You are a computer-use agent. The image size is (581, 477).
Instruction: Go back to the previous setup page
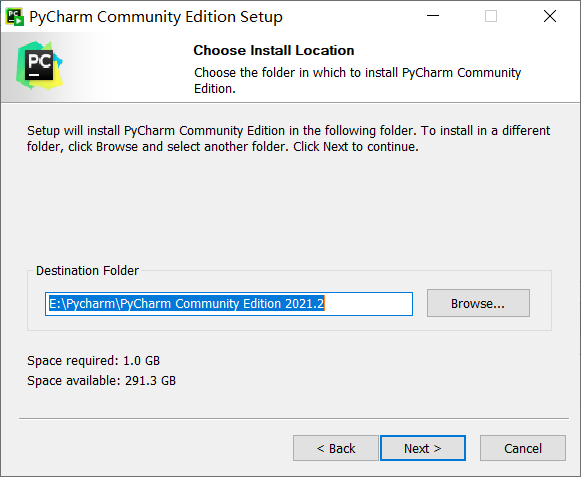336,448
